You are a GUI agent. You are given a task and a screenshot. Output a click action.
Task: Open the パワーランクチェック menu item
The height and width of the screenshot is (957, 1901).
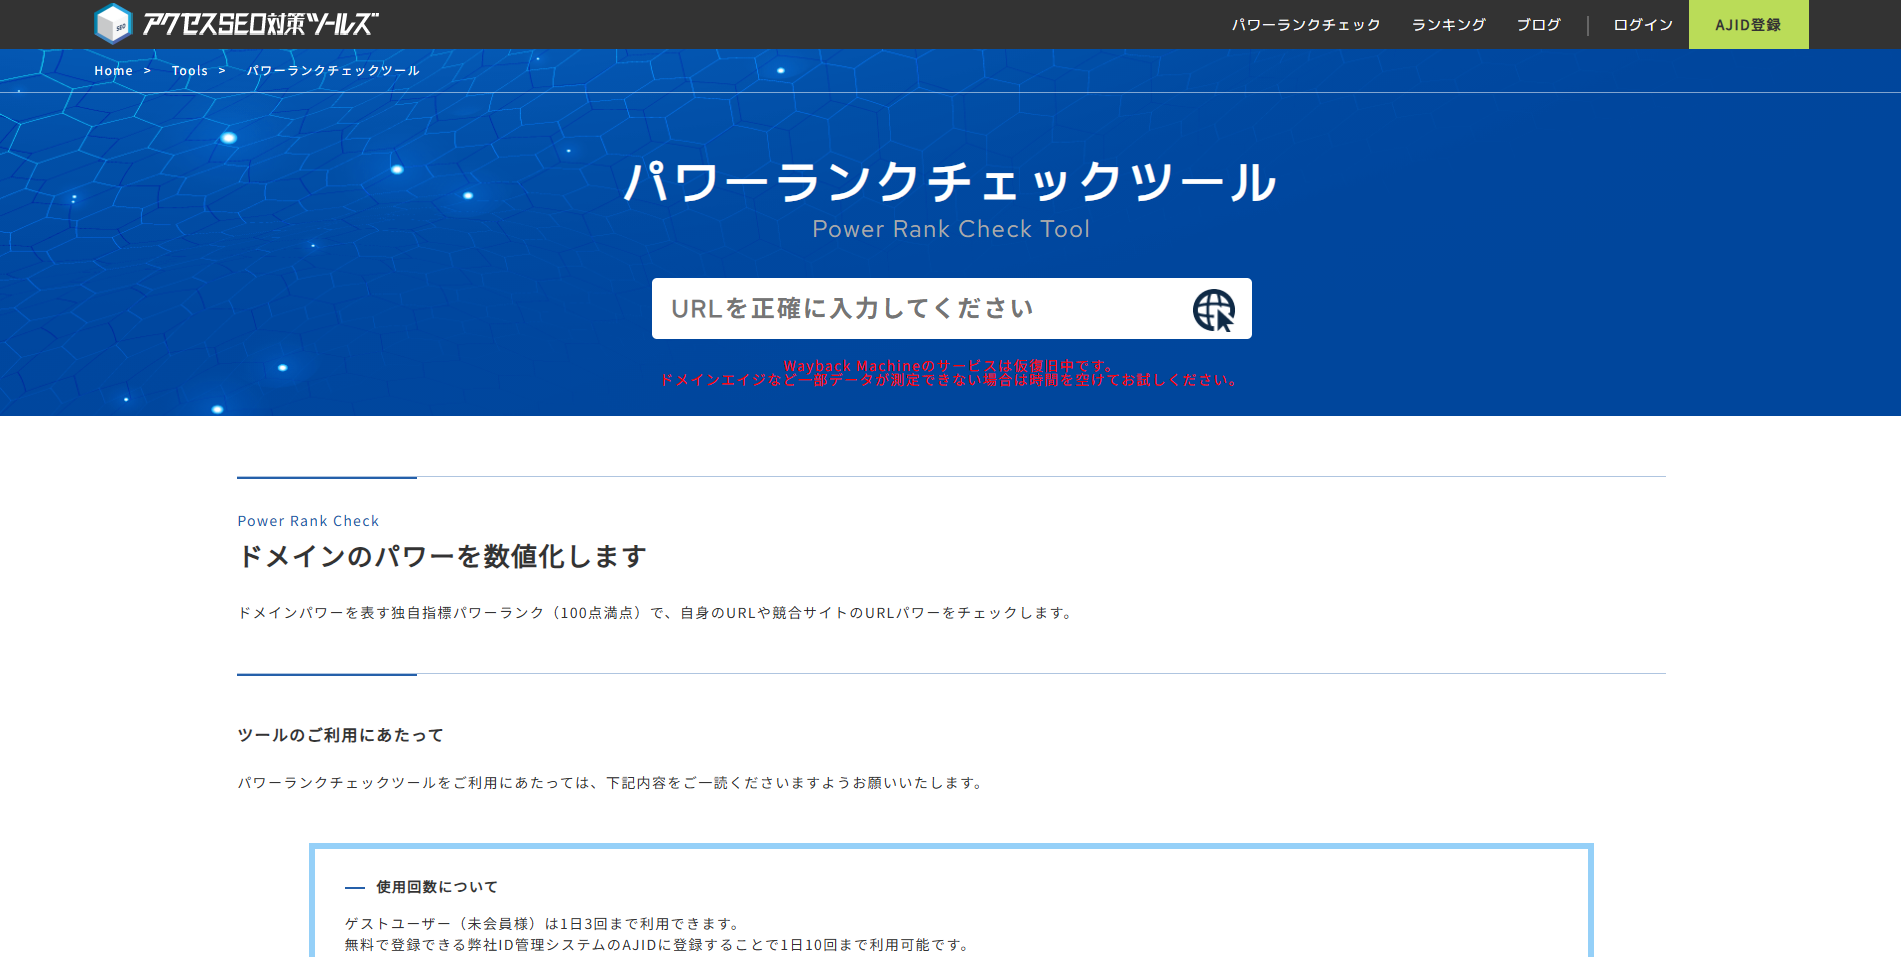point(1305,25)
